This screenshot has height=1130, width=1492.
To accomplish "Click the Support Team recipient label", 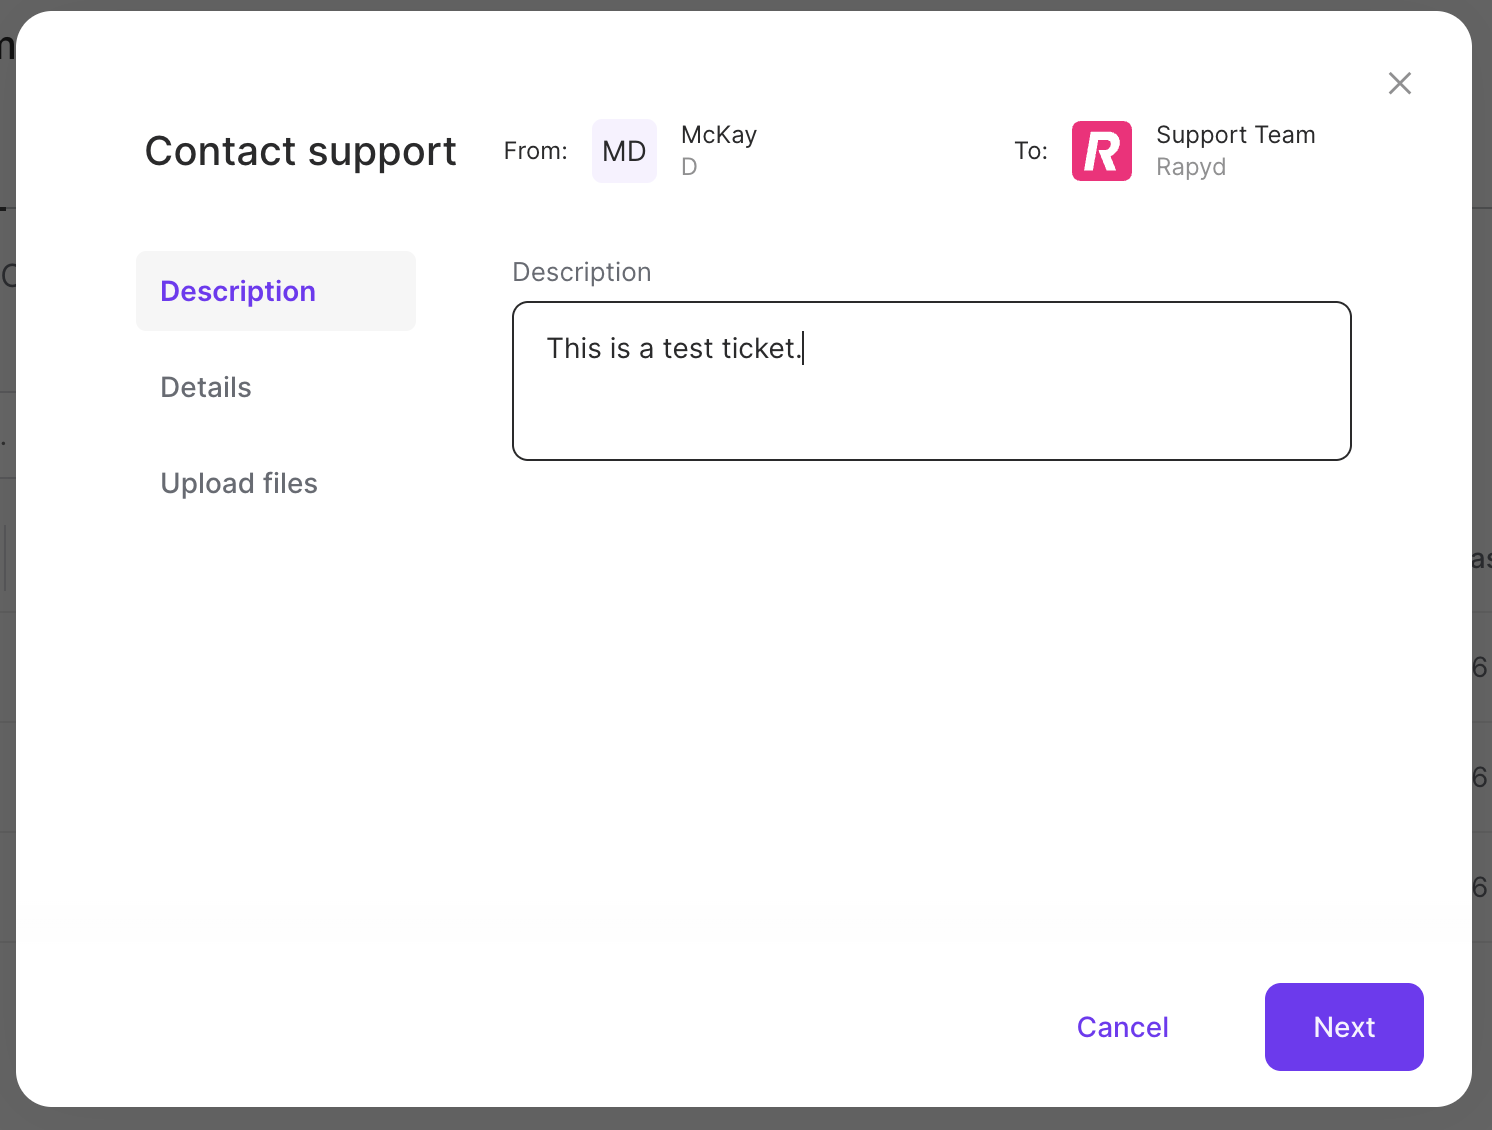I will [x=1236, y=134].
